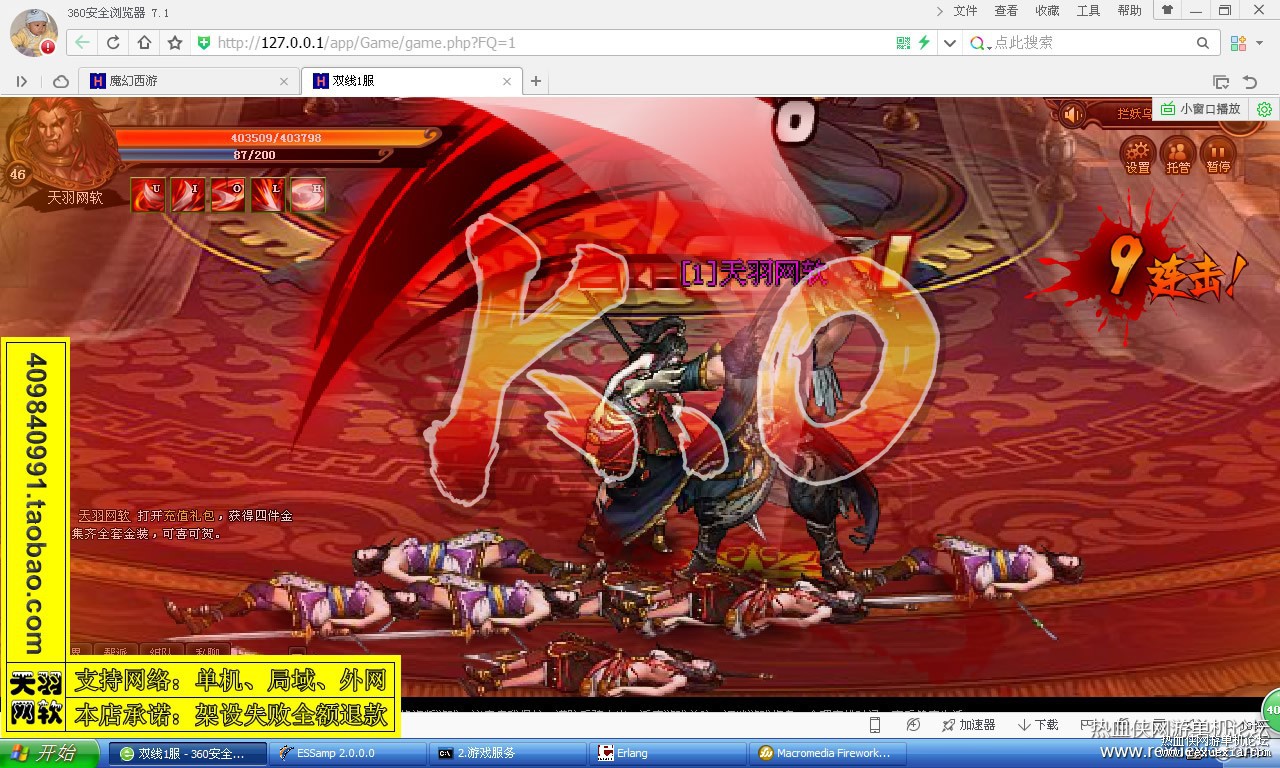This screenshot has height=768, width=1280.
Task: Expand the extensions dropdown arrow
Action: (1260, 43)
